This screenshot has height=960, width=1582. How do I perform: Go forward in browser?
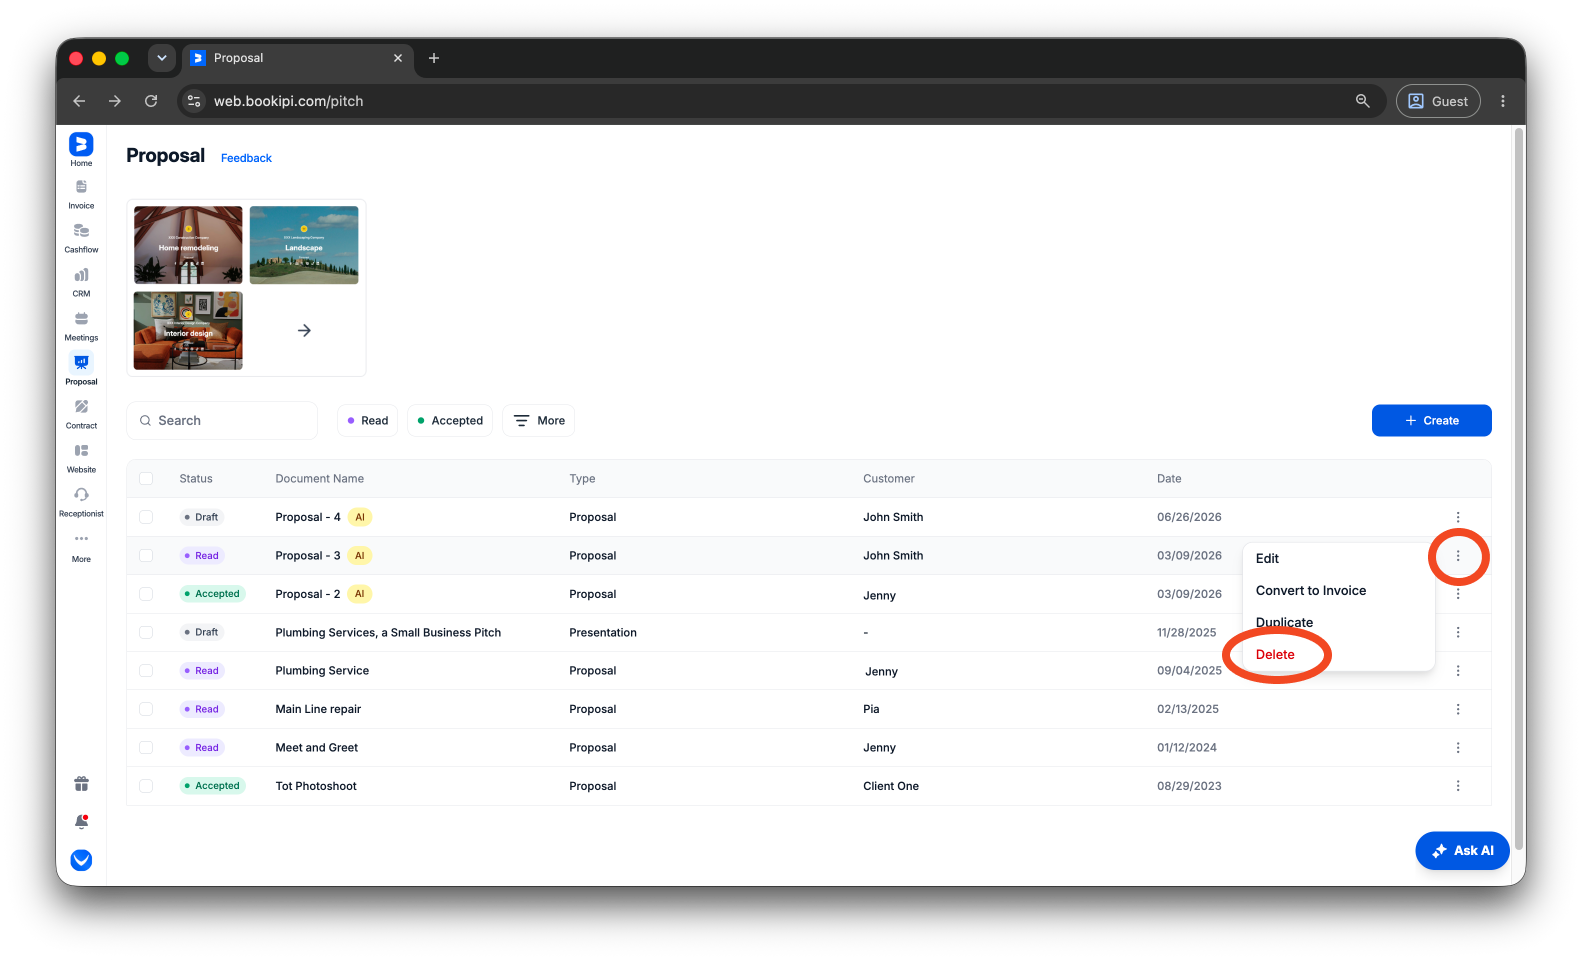(x=115, y=101)
